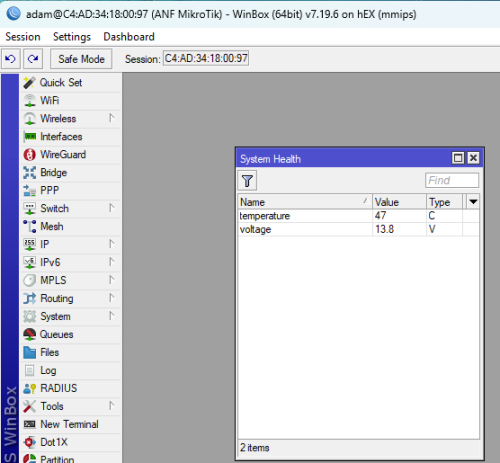Open the Dot1X icon
Image resolution: width=500 pixels, height=463 pixels.
click(29, 443)
